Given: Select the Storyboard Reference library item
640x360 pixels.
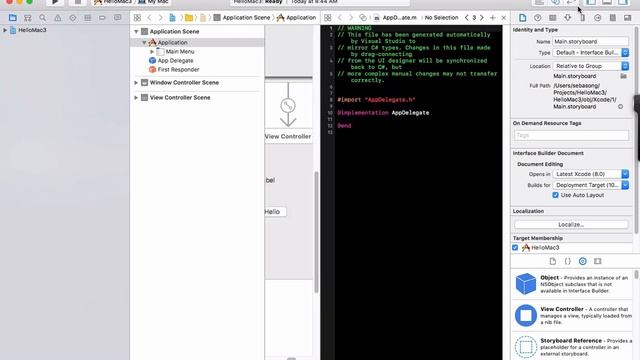Looking at the screenshot, I should tap(571, 347).
